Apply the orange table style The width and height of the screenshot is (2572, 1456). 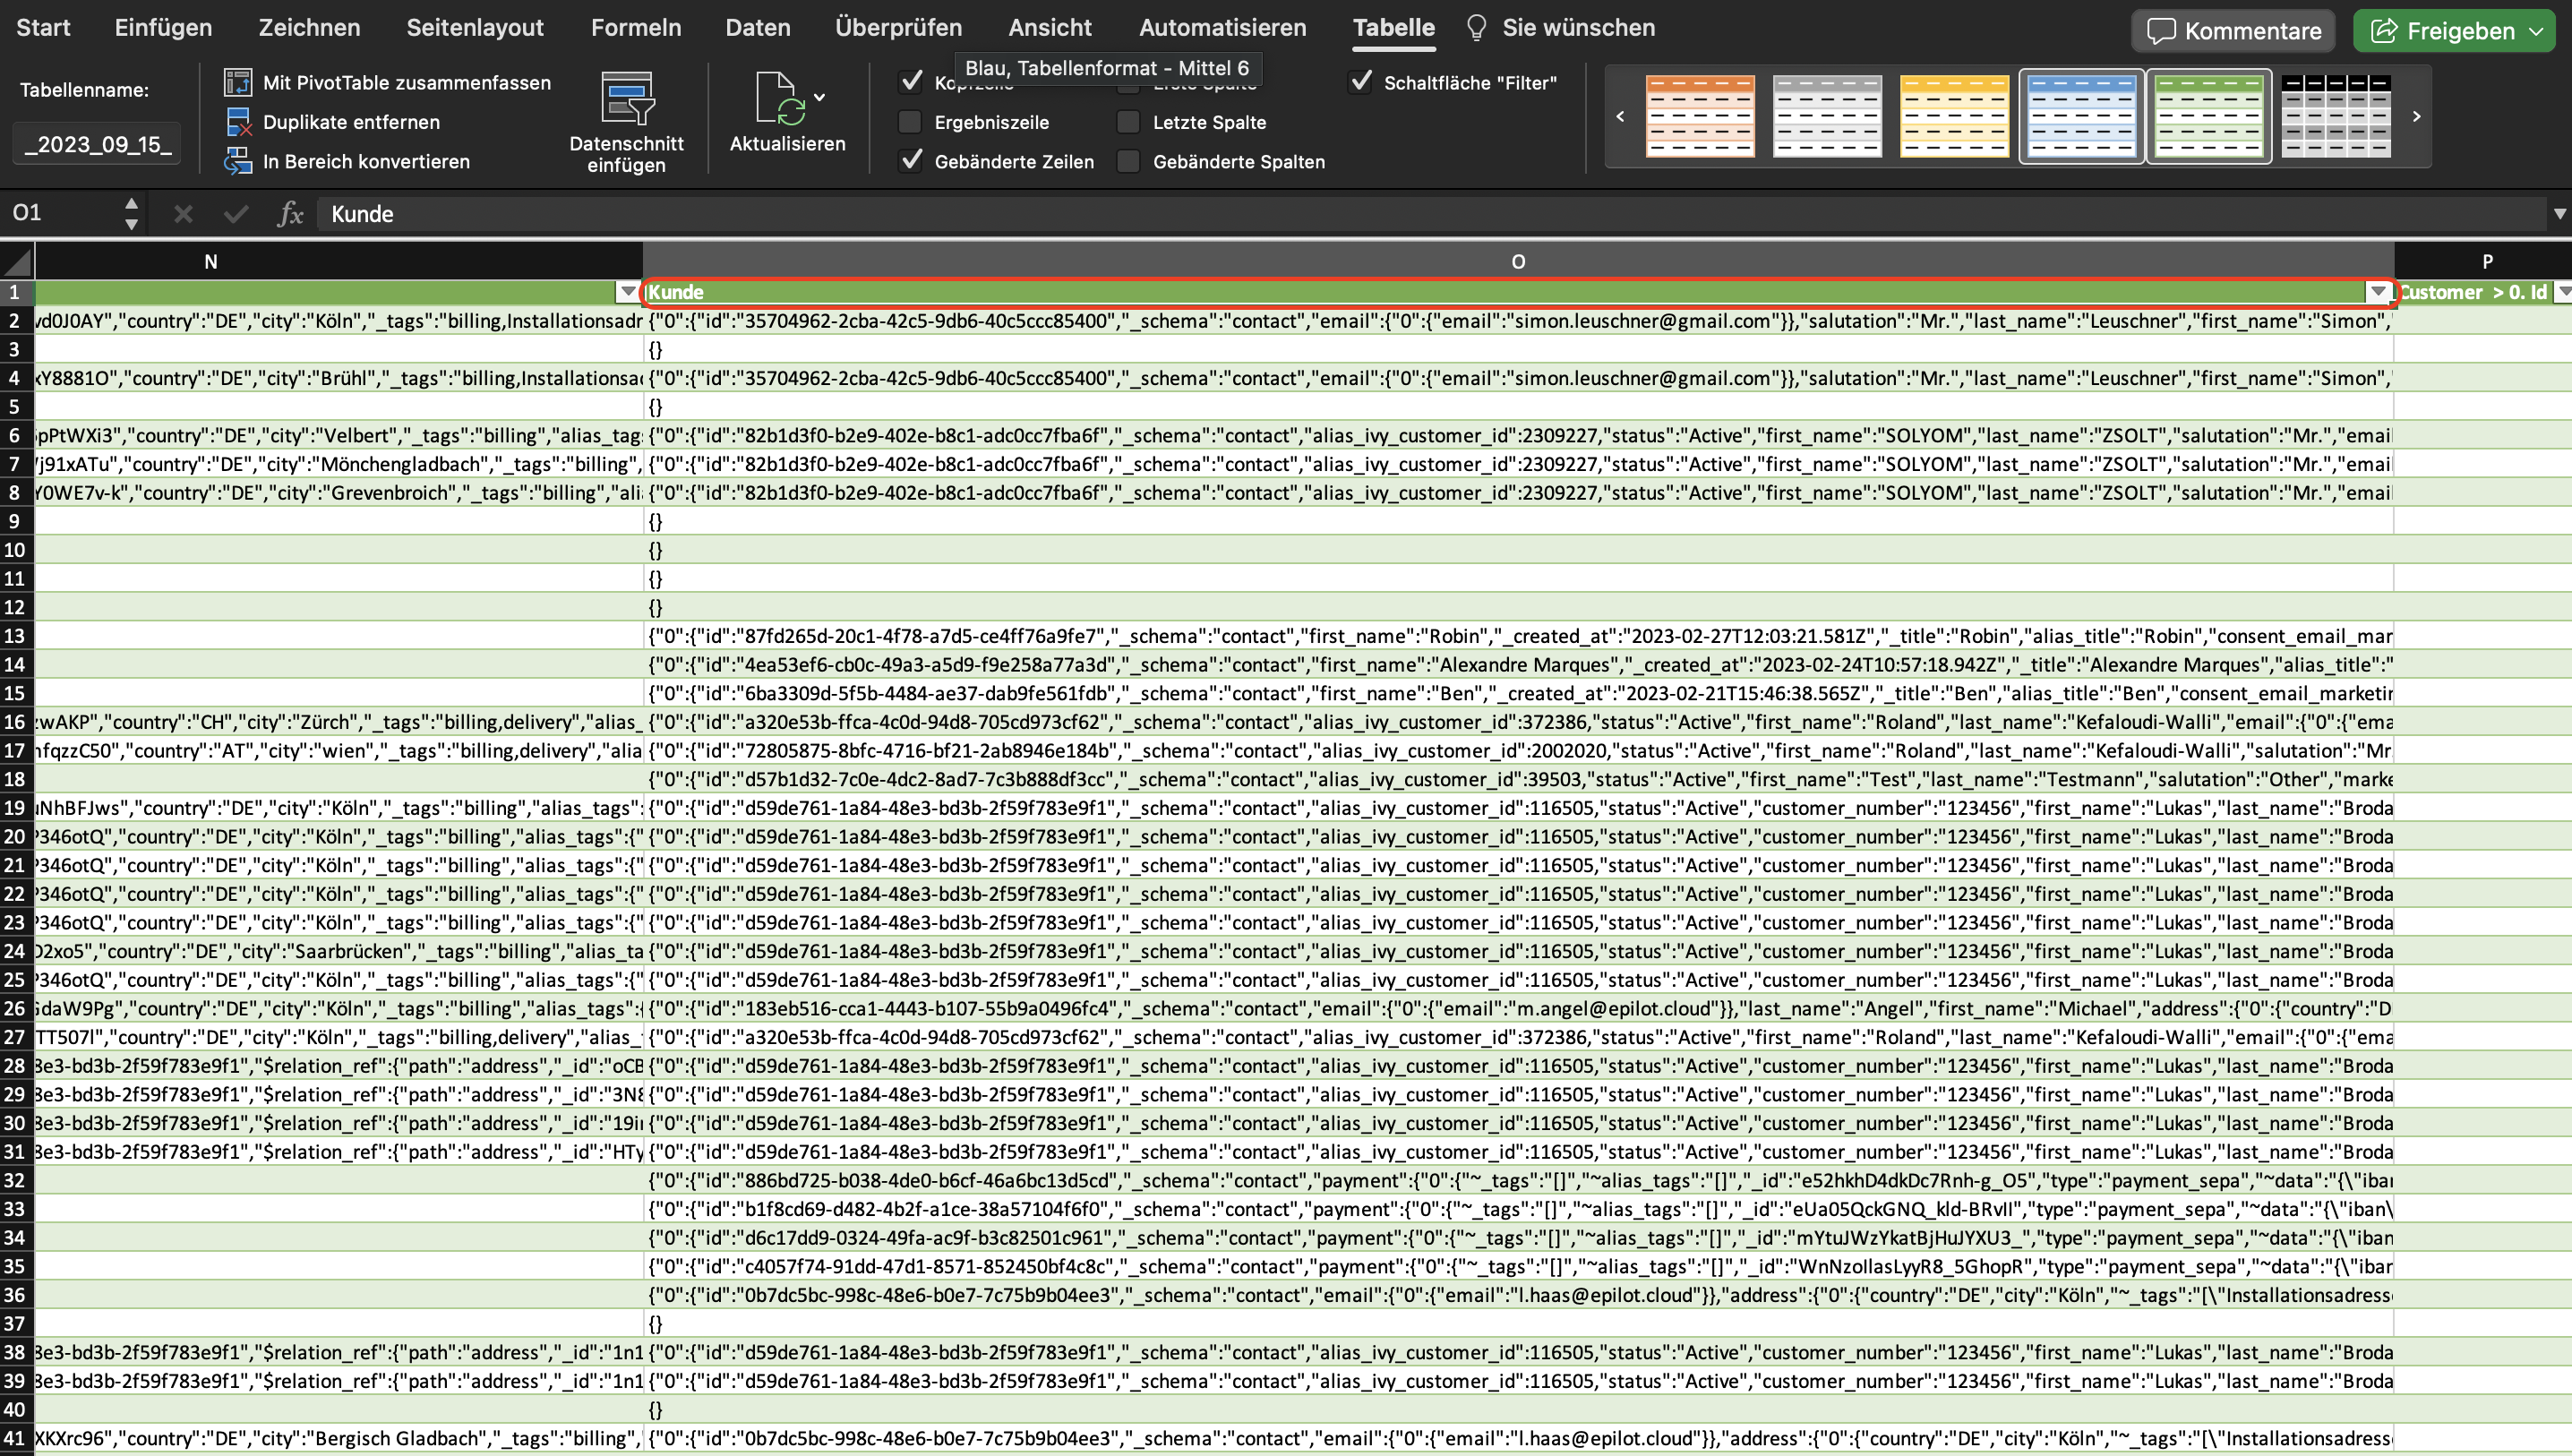(x=1700, y=116)
